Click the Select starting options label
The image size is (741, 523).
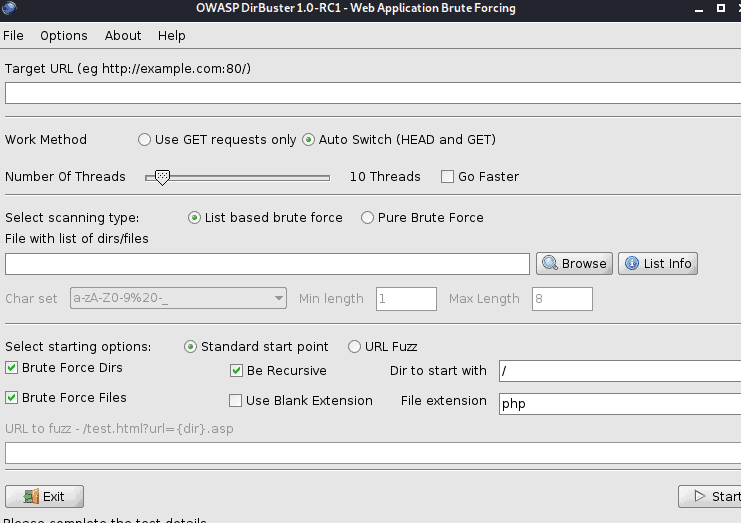click(78, 347)
